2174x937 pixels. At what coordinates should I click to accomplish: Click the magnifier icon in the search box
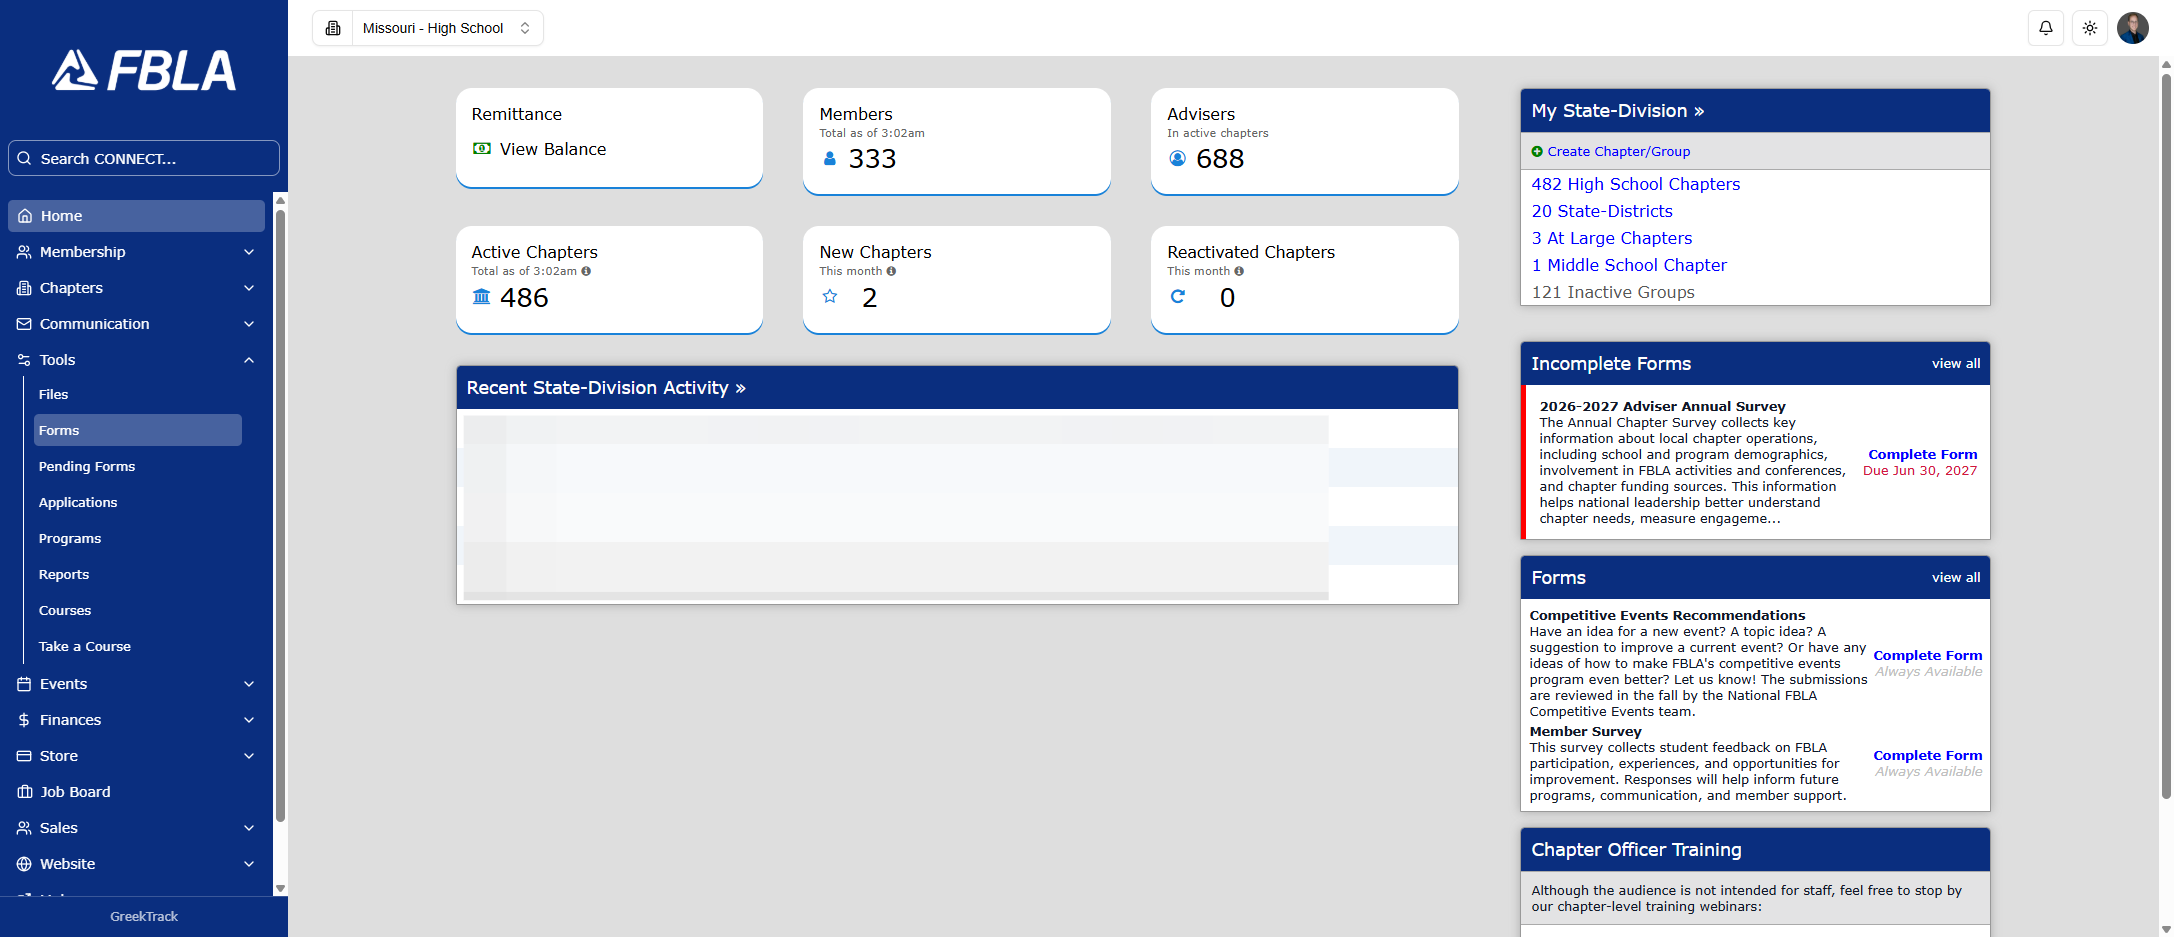point(25,158)
